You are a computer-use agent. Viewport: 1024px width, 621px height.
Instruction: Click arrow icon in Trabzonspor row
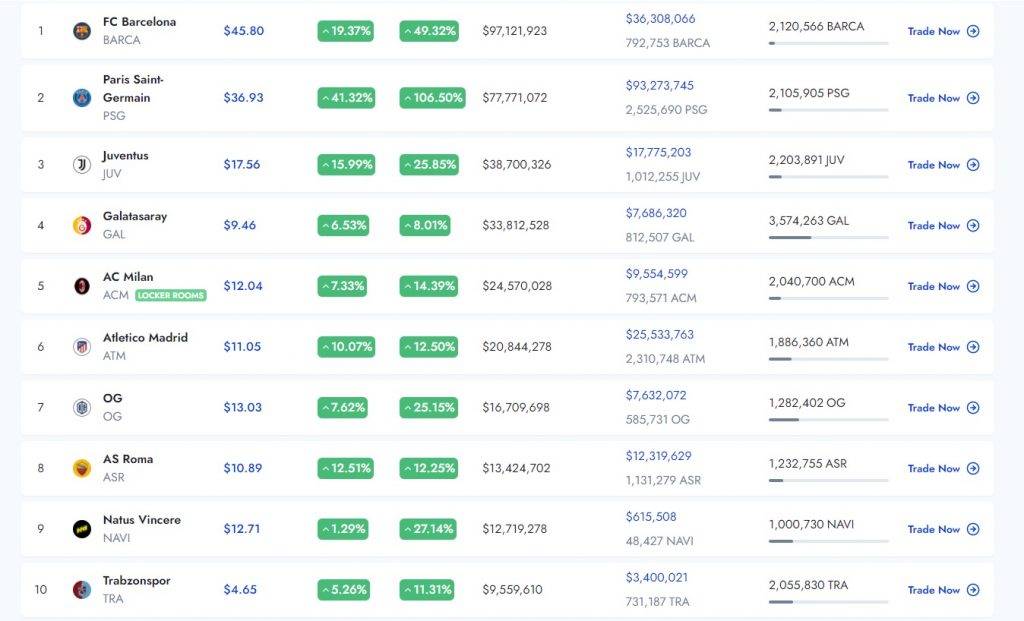973,590
